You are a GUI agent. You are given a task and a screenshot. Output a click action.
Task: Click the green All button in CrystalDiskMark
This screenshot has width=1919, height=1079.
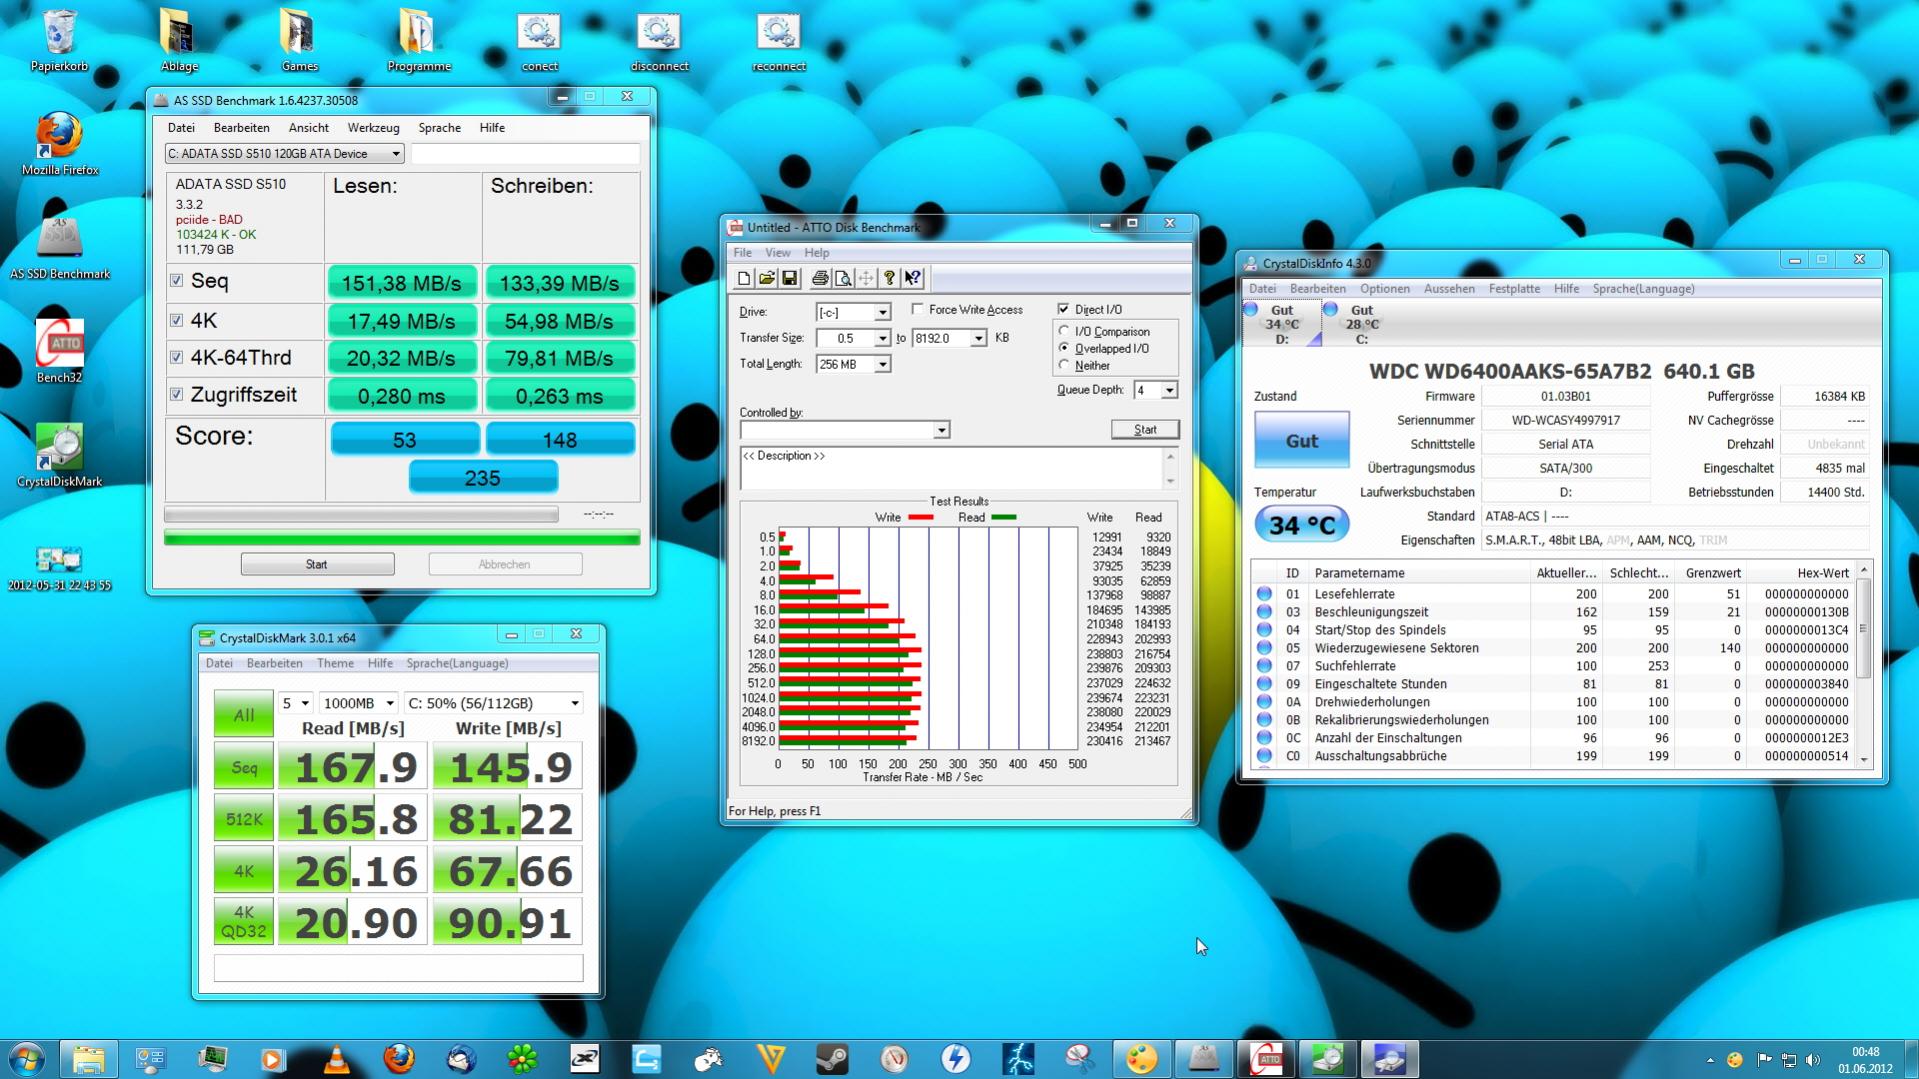tap(243, 715)
